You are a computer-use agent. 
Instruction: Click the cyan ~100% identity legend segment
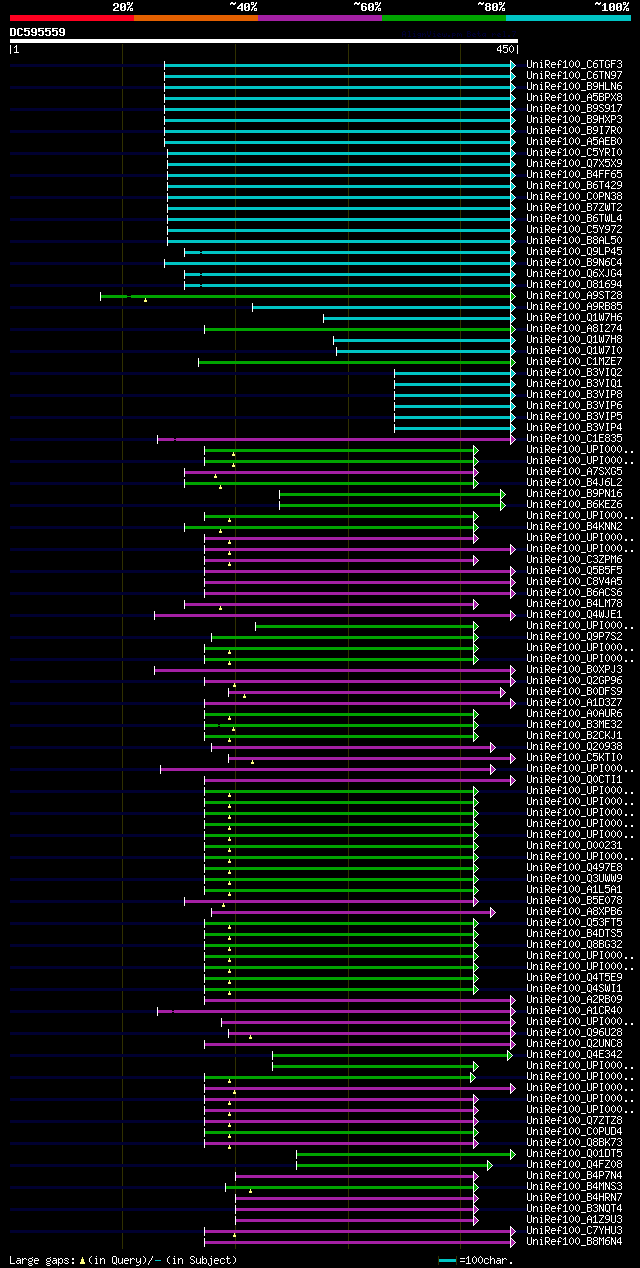tap(567, 18)
